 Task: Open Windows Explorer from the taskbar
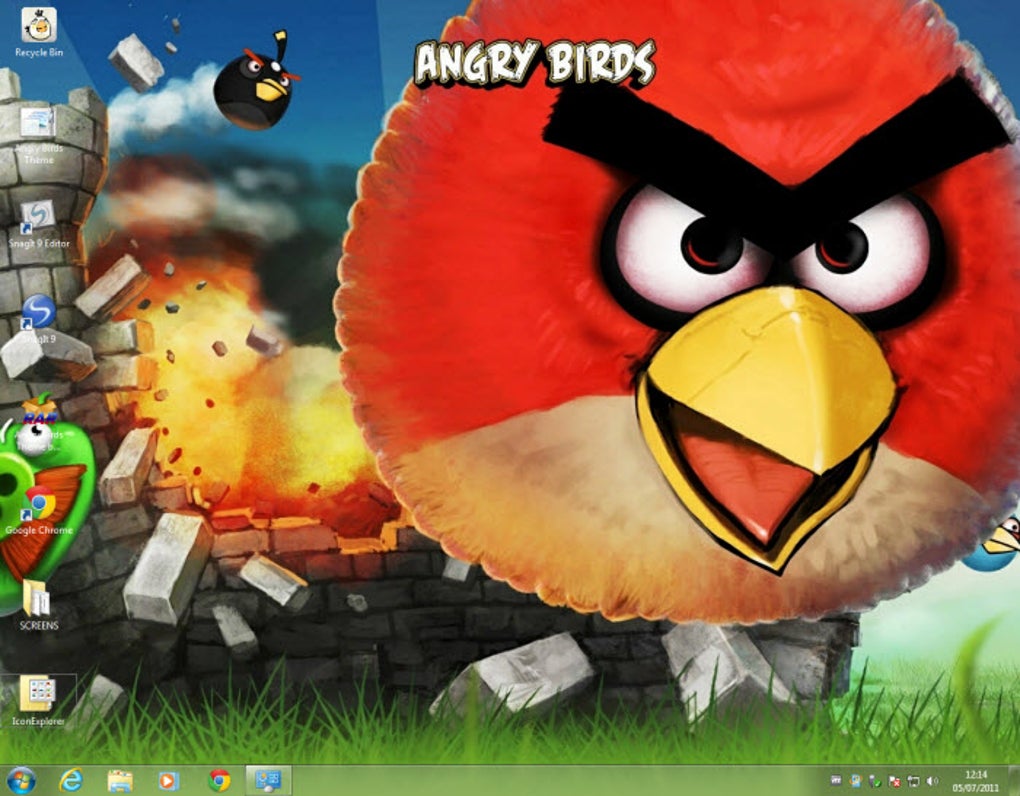click(120, 780)
